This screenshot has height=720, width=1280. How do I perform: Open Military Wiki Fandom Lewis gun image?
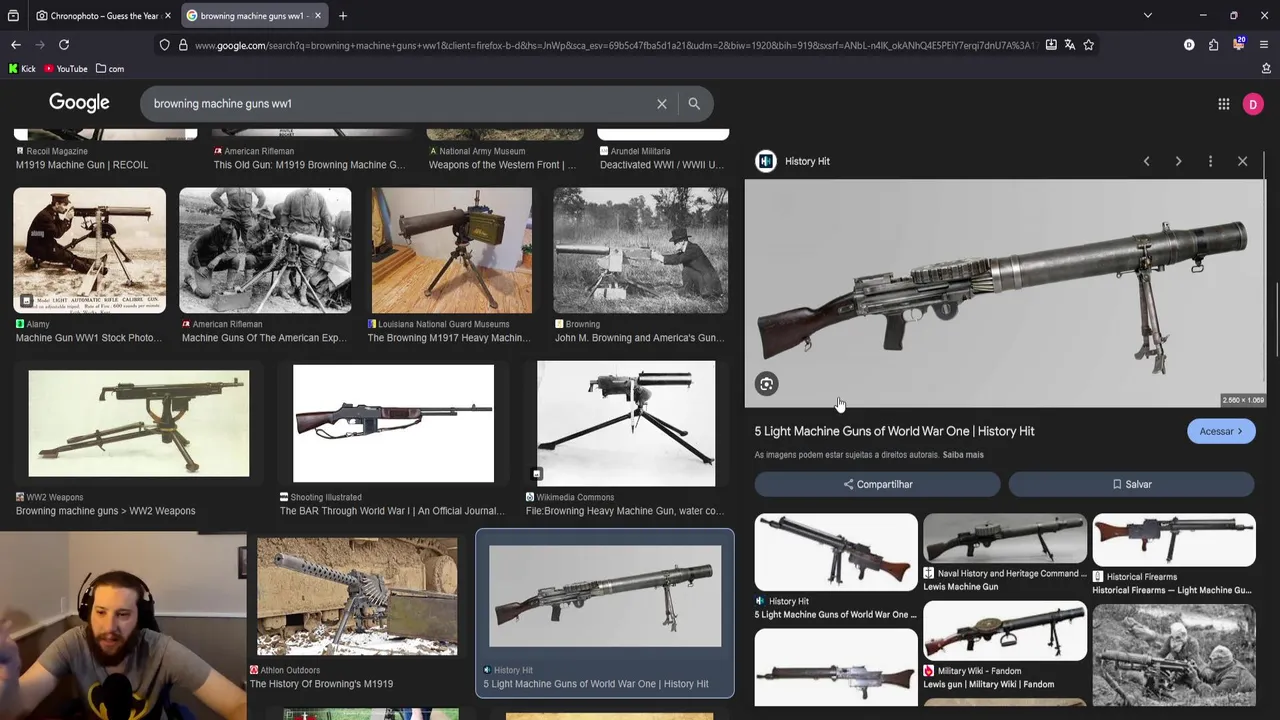click(x=1005, y=631)
